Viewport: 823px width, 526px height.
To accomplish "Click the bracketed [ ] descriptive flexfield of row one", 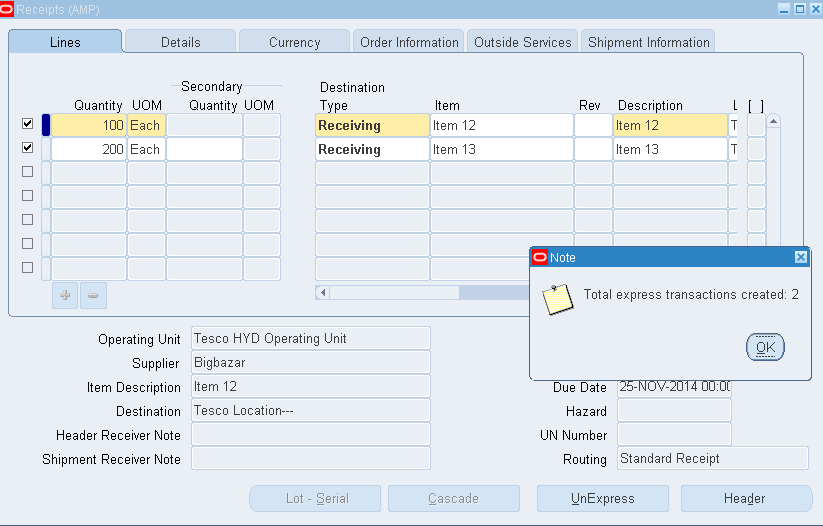I will click(756, 125).
